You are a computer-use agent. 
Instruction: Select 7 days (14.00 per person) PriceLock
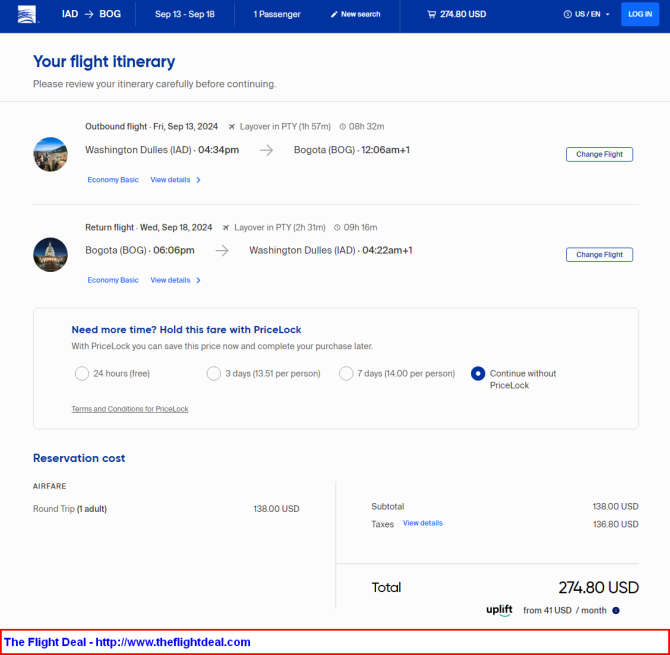click(346, 373)
